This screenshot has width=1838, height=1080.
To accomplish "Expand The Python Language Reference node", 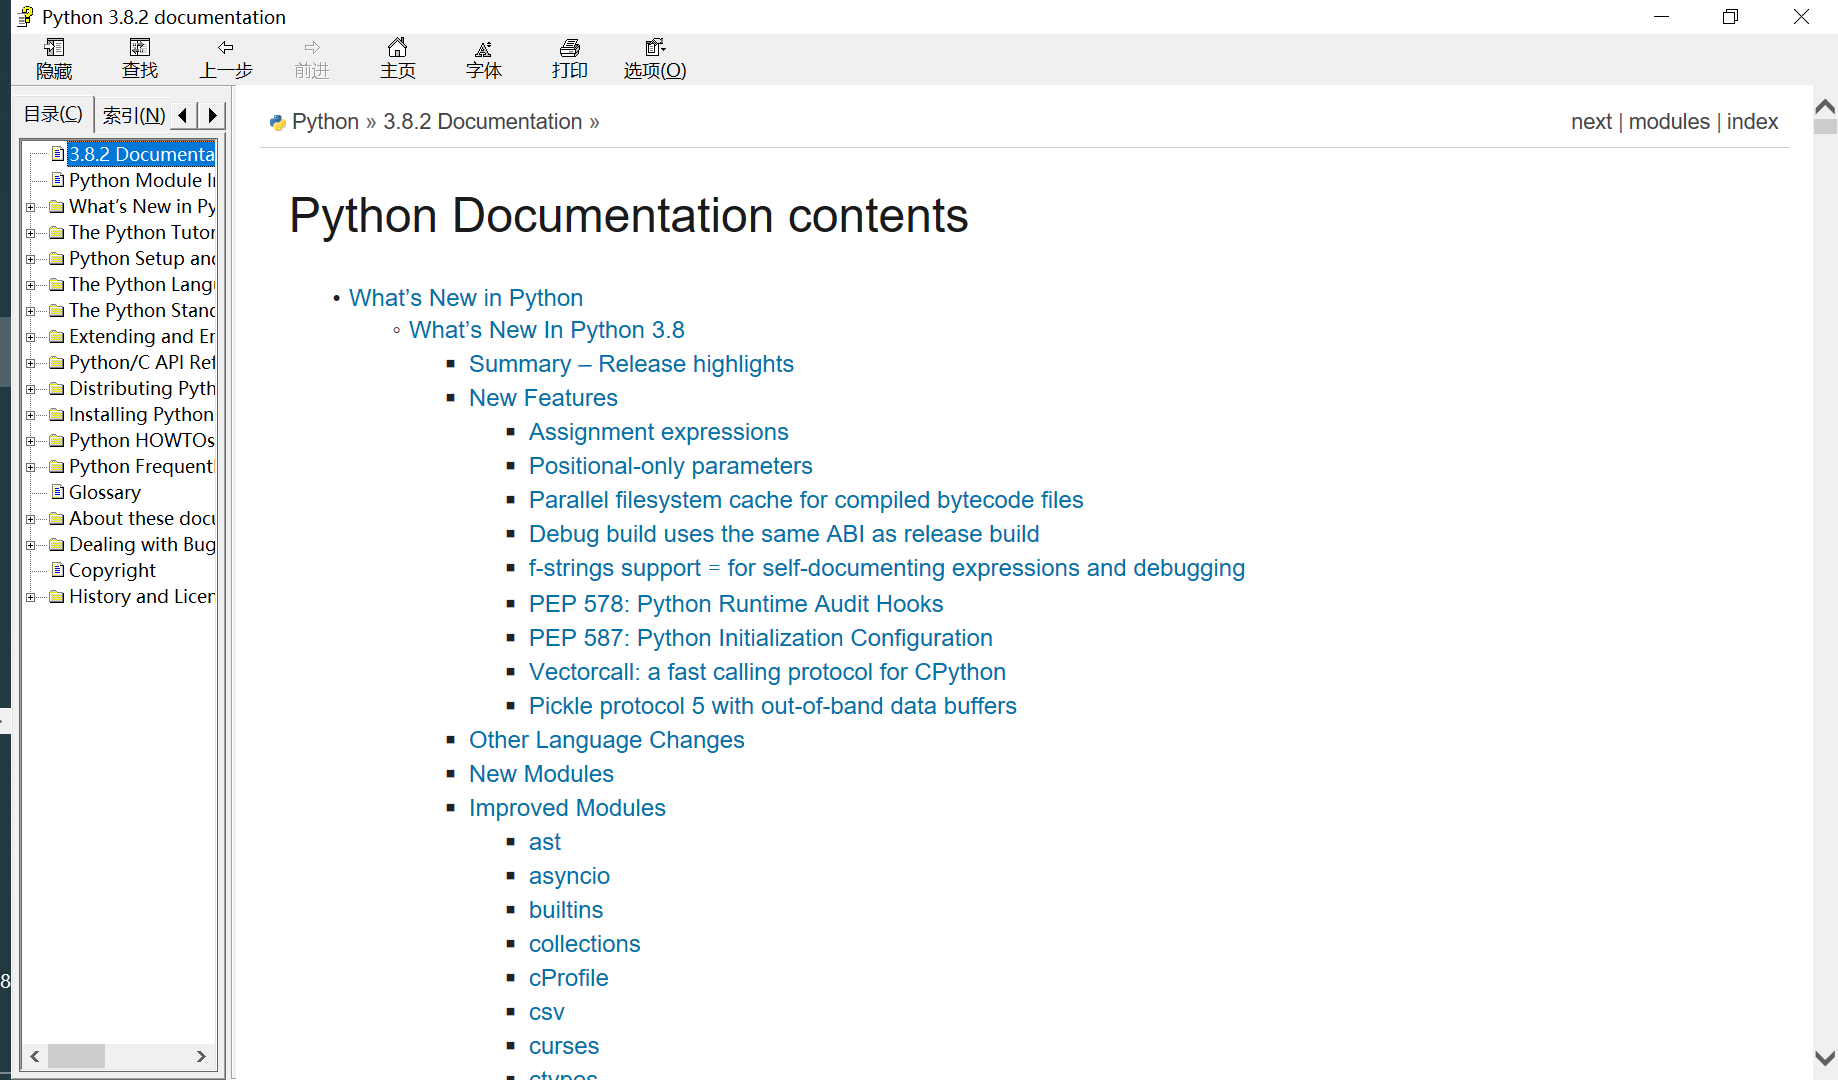I will click(x=31, y=285).
